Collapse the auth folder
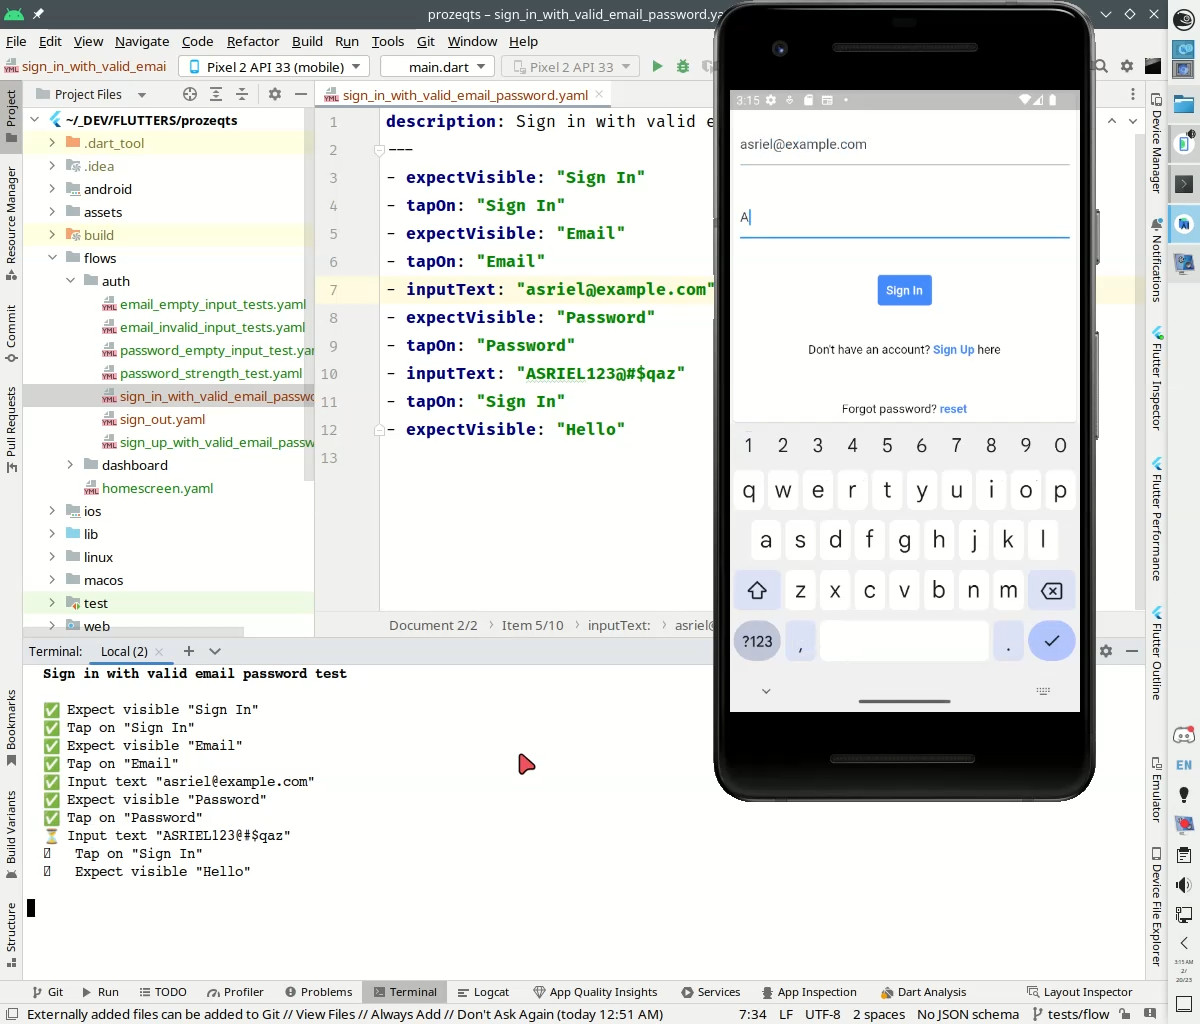The width and height of the screenshot is (1200, 1024). [70, 281]
